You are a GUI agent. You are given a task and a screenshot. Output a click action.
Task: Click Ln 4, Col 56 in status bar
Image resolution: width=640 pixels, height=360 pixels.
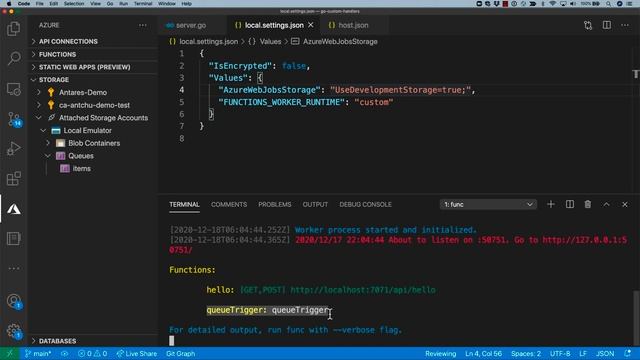tap(483, 353)
